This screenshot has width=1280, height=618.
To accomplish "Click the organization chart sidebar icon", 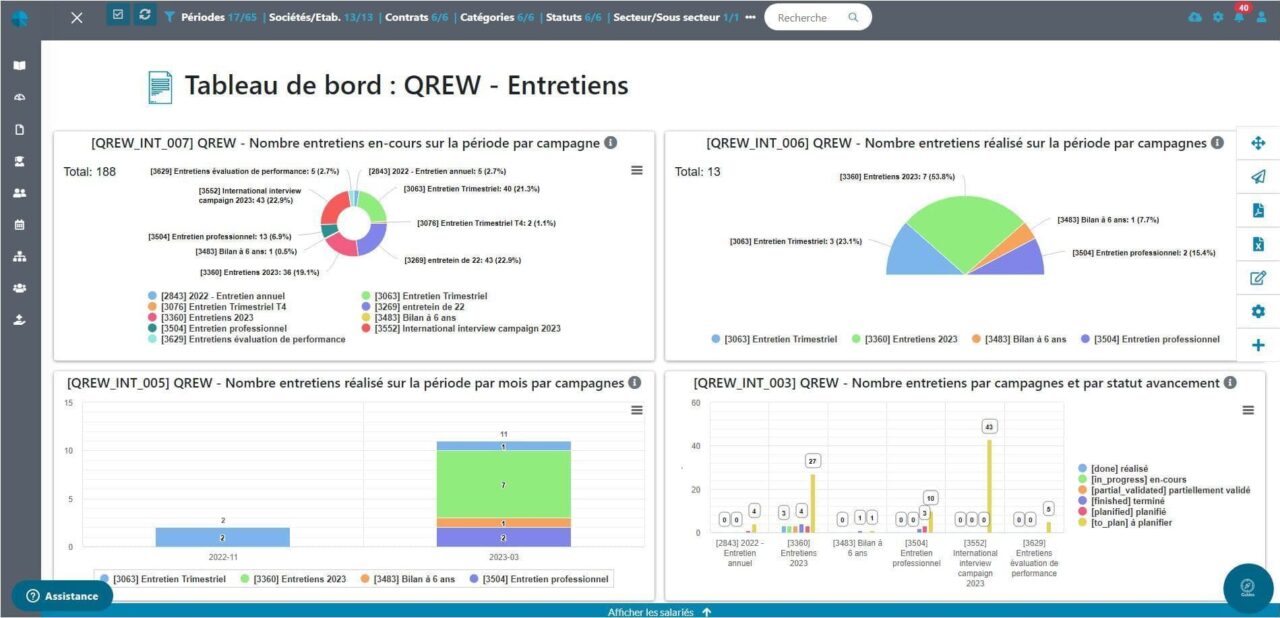I will pos(19,257).
